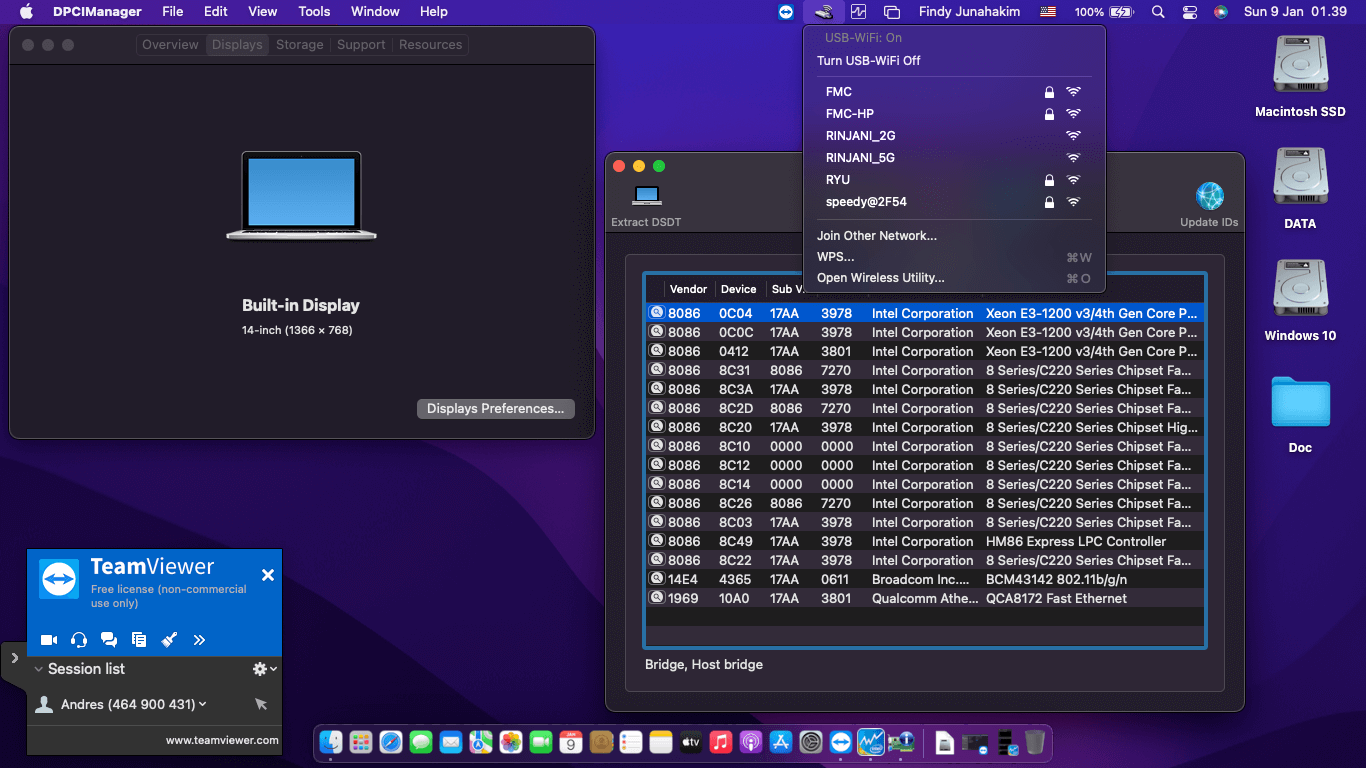The height and width of the screenshot is (768, 1366).
Task: Click the remote control cursor icon for Andres
Action: [261, 705]
